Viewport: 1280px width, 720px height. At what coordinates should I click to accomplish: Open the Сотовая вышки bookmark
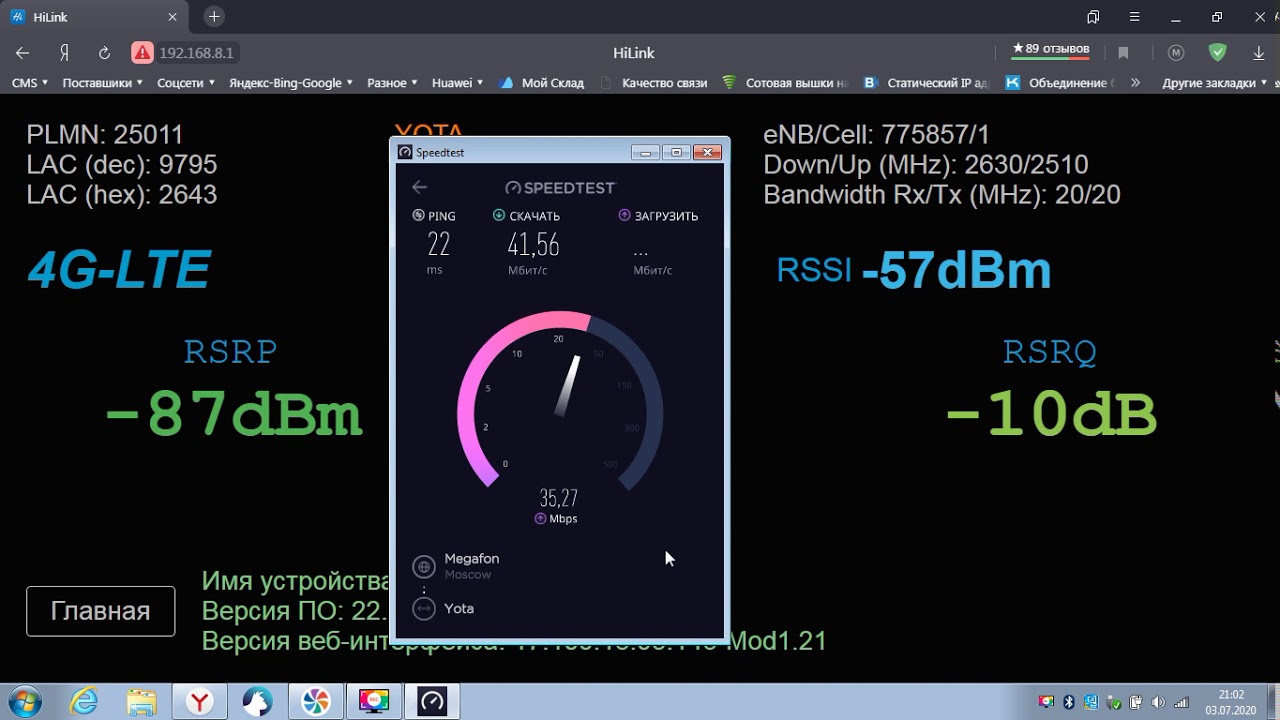786,83
